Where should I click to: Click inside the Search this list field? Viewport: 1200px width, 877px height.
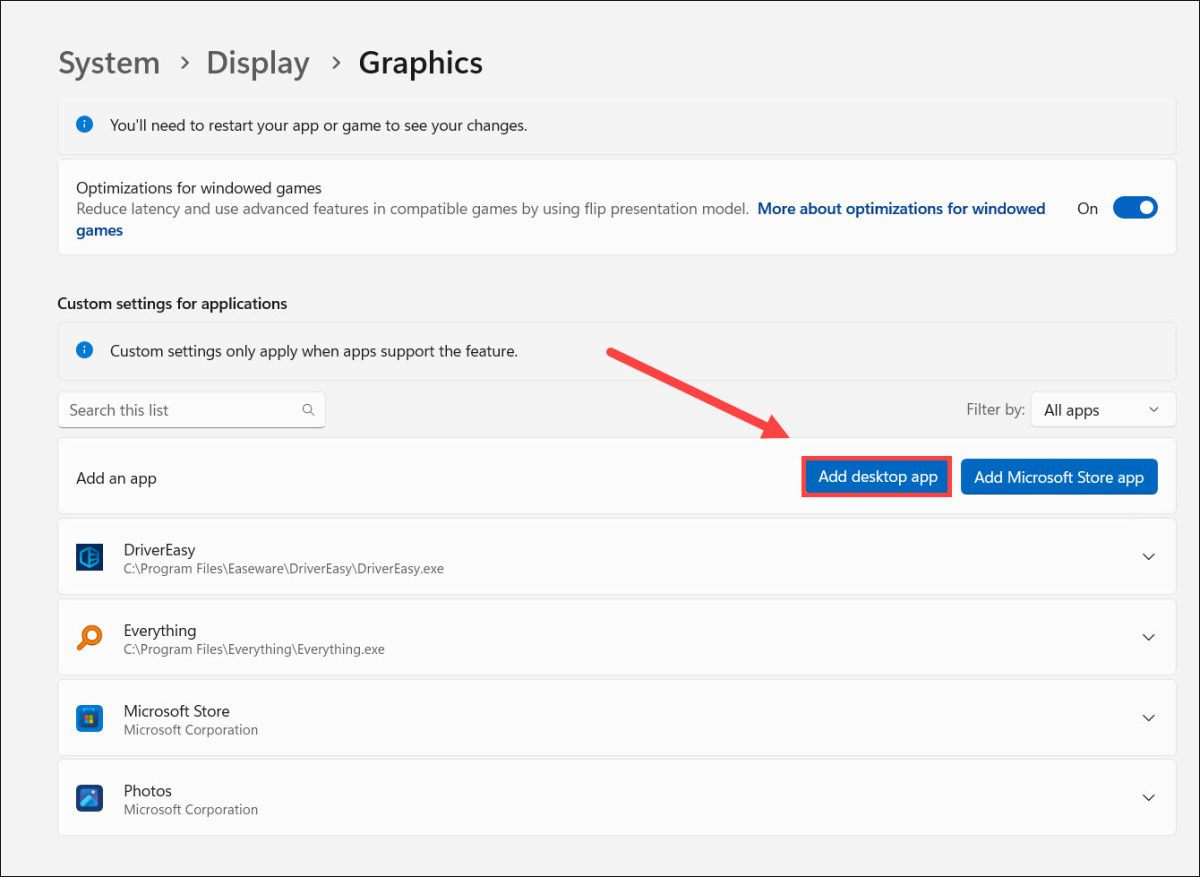[x=180, y=410]
